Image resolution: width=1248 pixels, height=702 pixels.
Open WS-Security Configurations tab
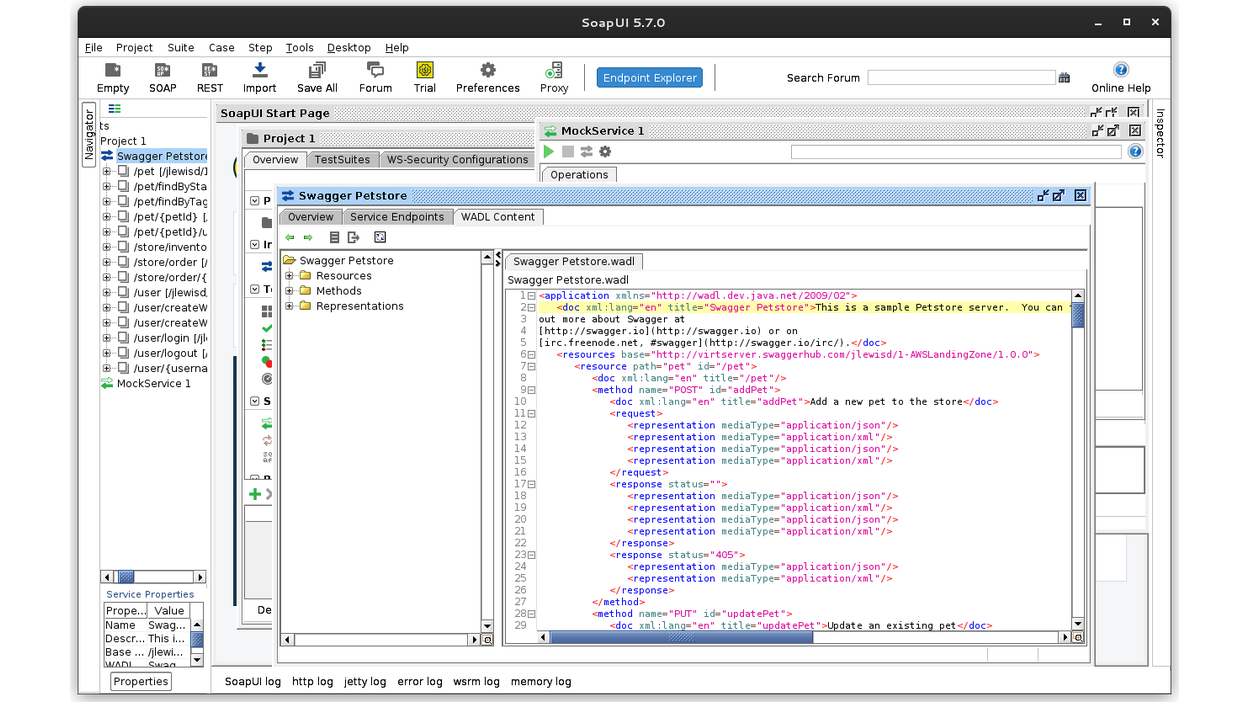(457, 160)
